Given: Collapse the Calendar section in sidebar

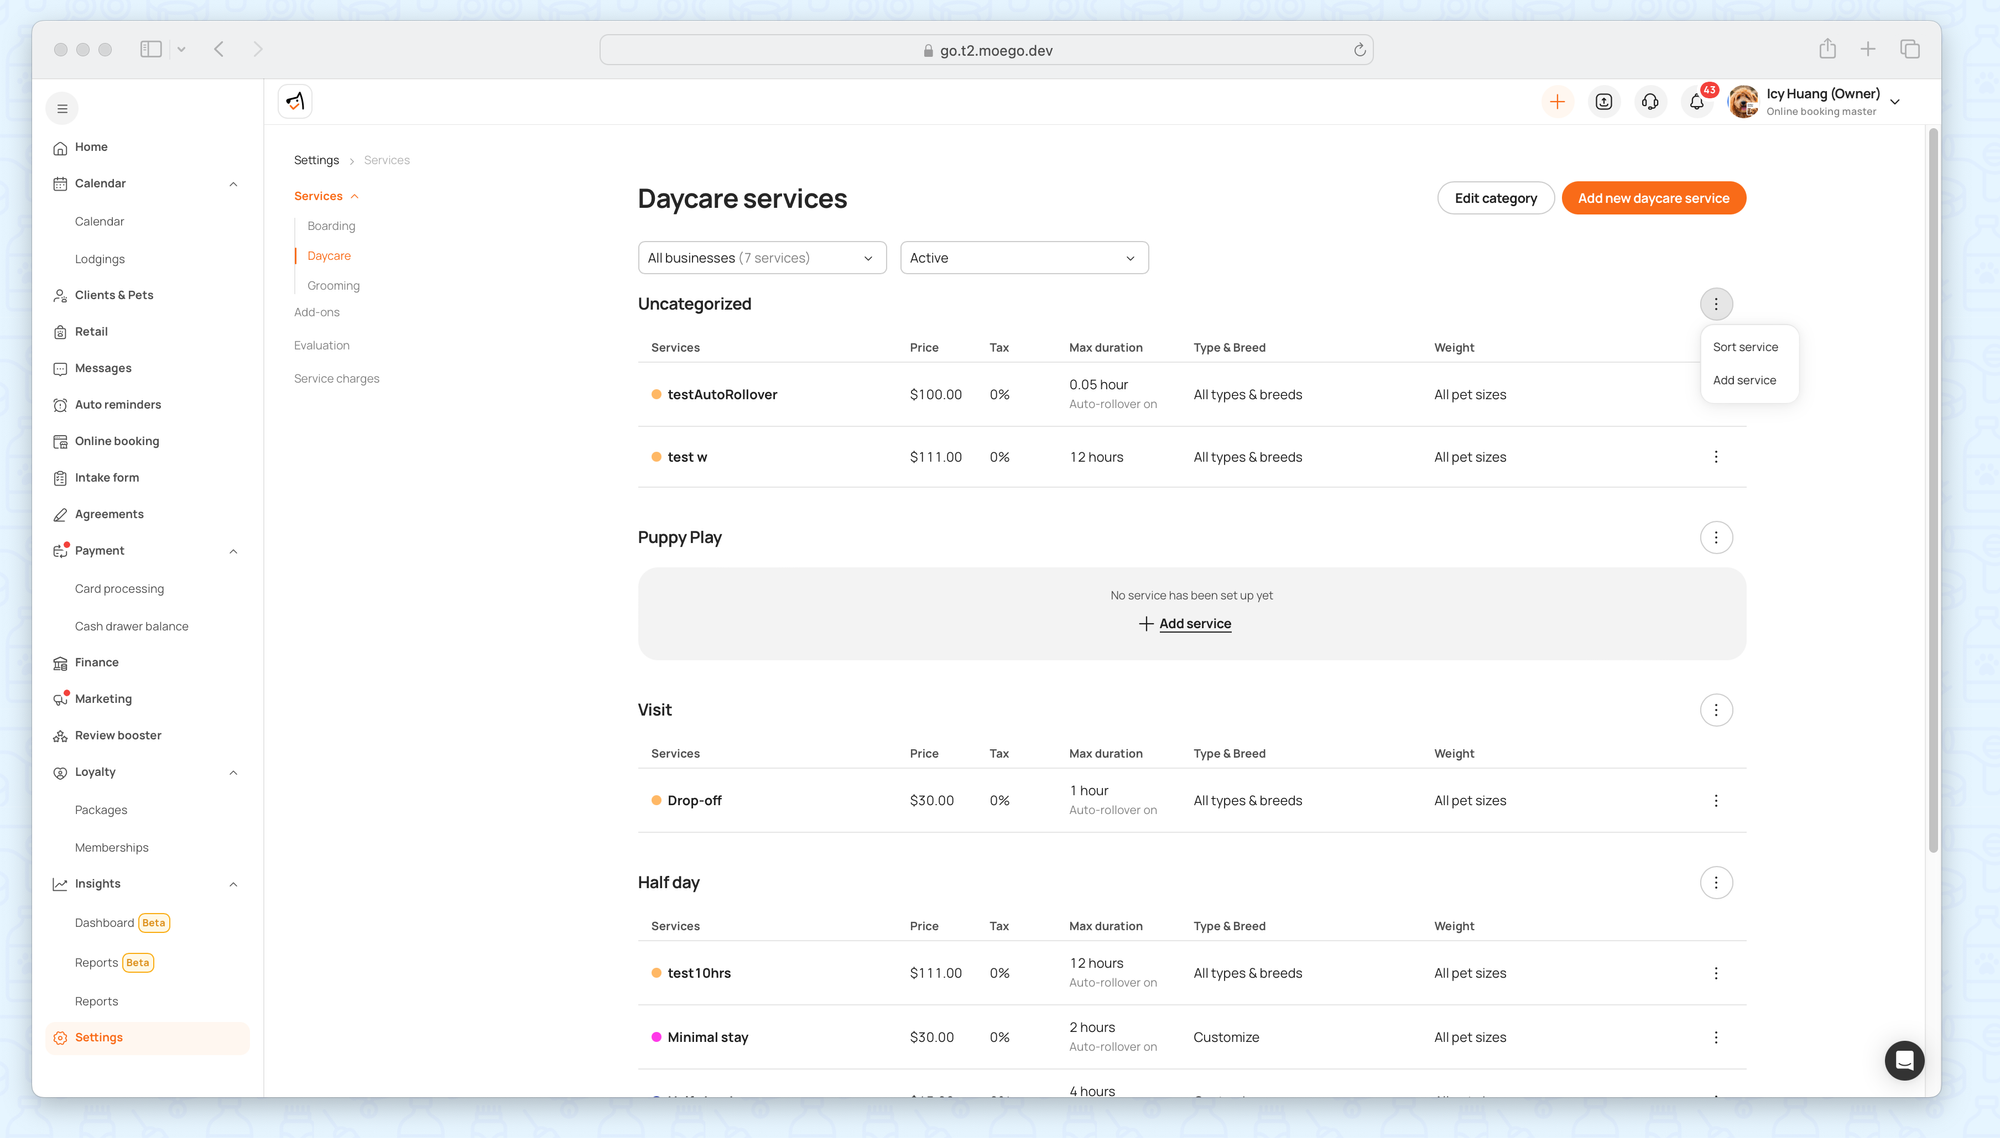Looking at the screenshot, I should [233, 184].
